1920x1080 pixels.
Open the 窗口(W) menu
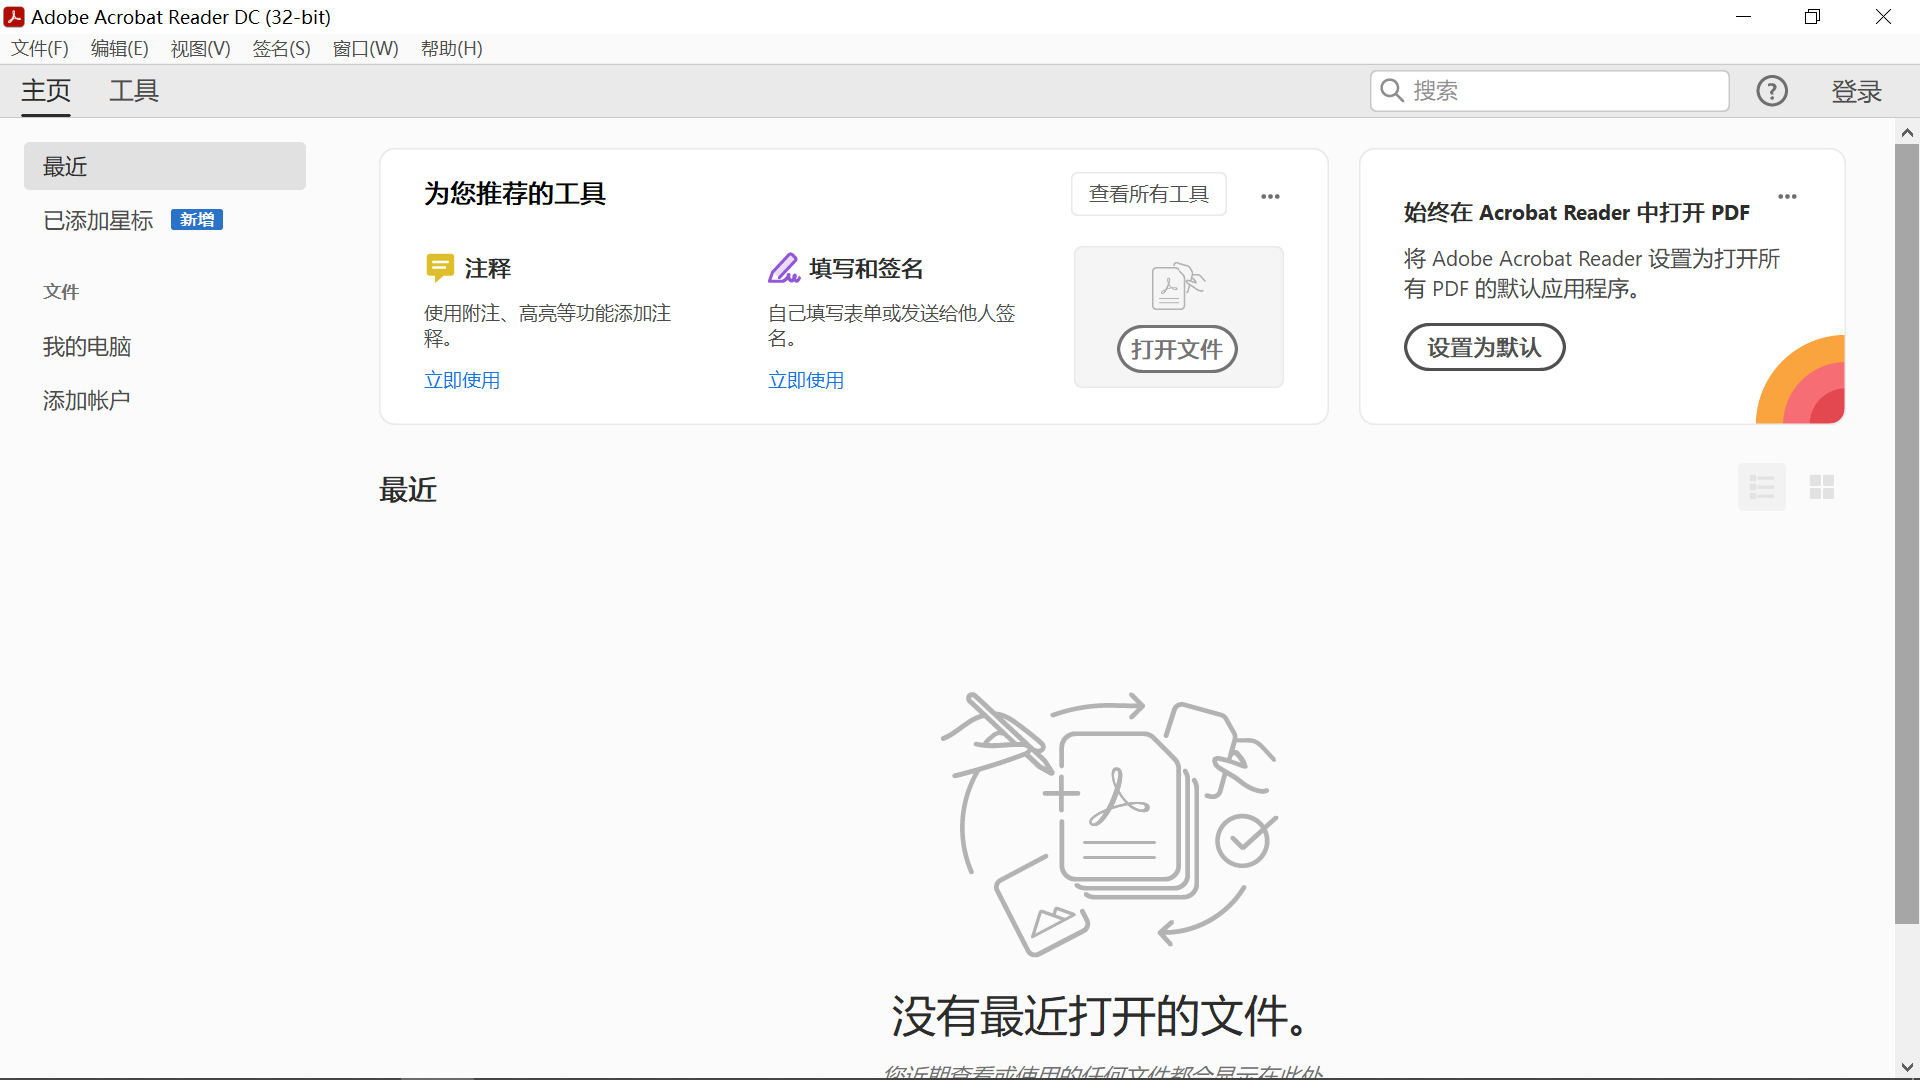[365, 48]
